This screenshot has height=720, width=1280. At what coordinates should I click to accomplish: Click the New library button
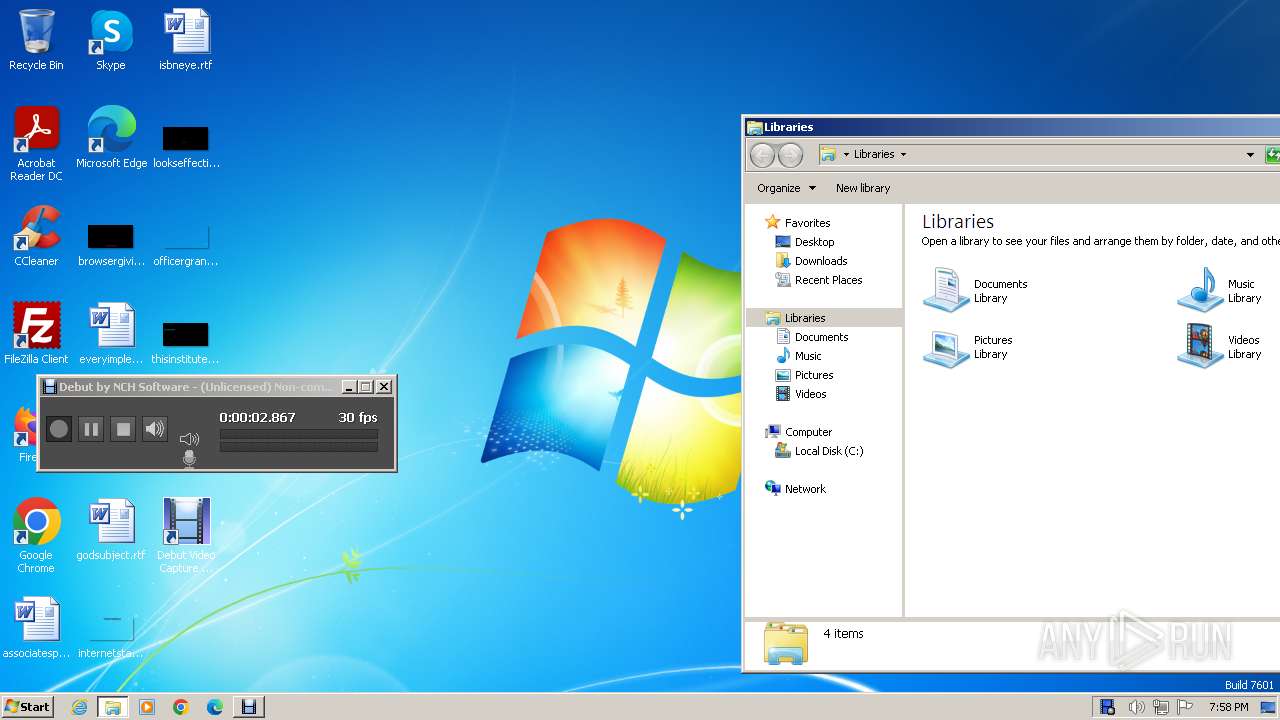(863, 188)
